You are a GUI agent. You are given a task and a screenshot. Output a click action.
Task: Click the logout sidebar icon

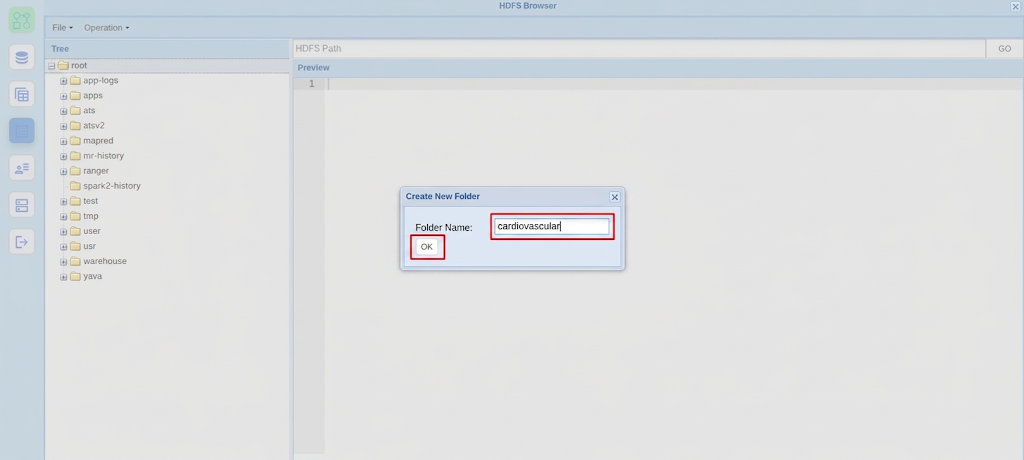22,242
